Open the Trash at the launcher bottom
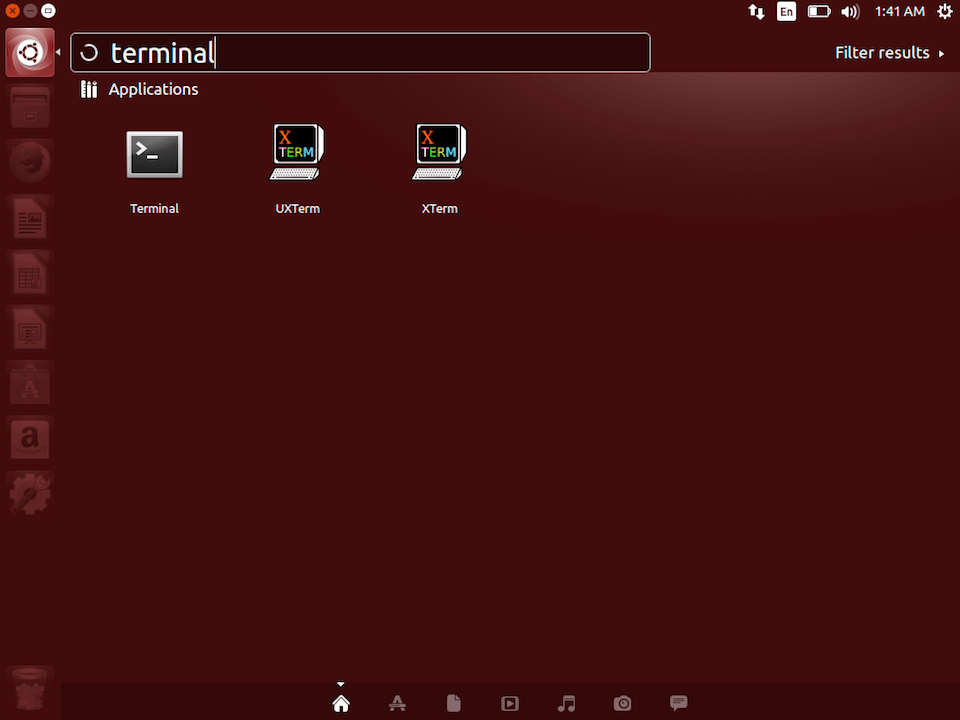The image size is (960, 720). [30, 688]
